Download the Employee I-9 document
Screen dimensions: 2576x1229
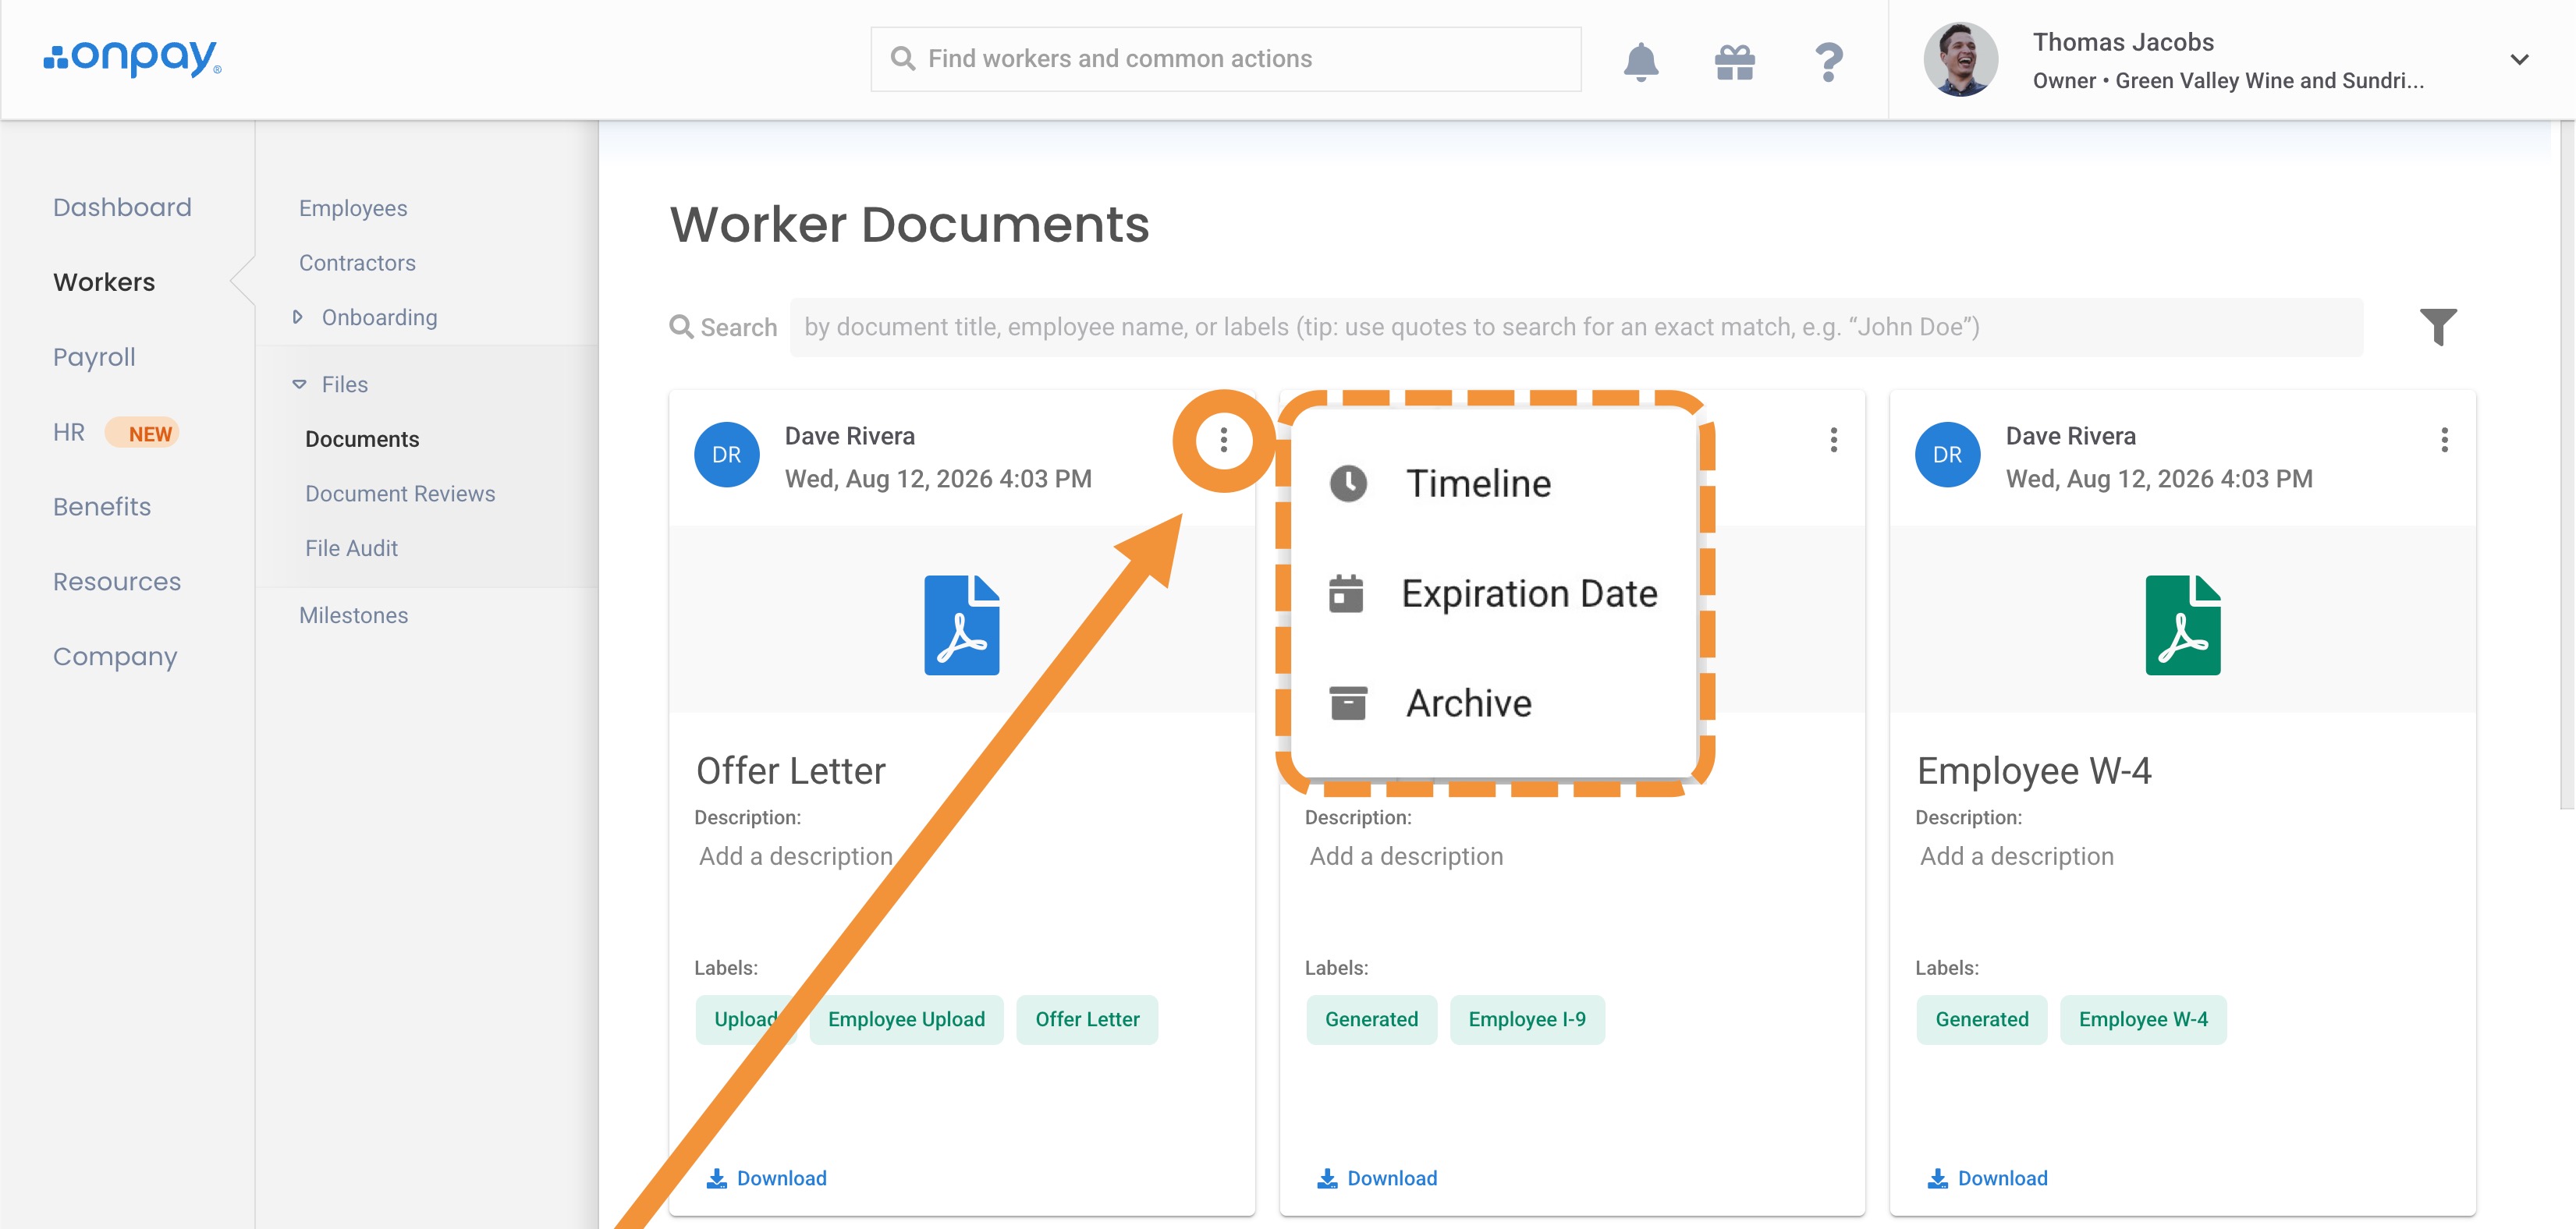(x=1376, y=1179)
